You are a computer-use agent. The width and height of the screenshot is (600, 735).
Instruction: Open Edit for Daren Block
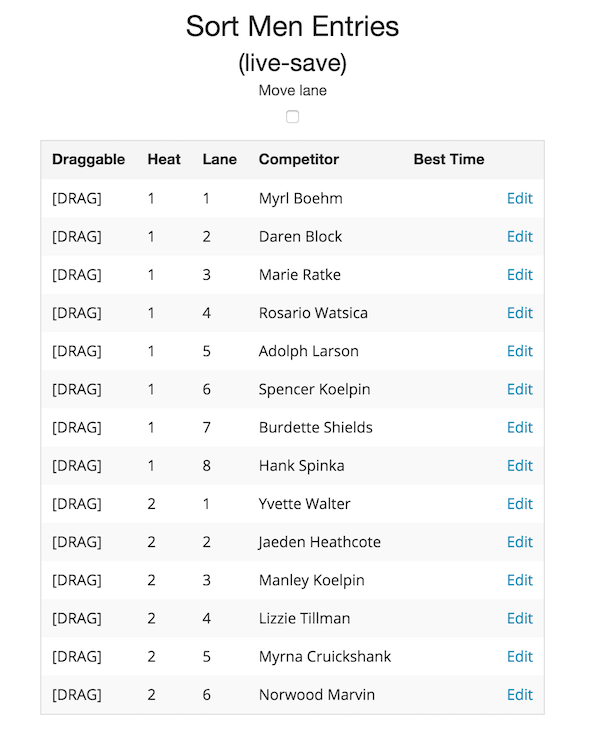pyautogui.click(x=519, y=236)
